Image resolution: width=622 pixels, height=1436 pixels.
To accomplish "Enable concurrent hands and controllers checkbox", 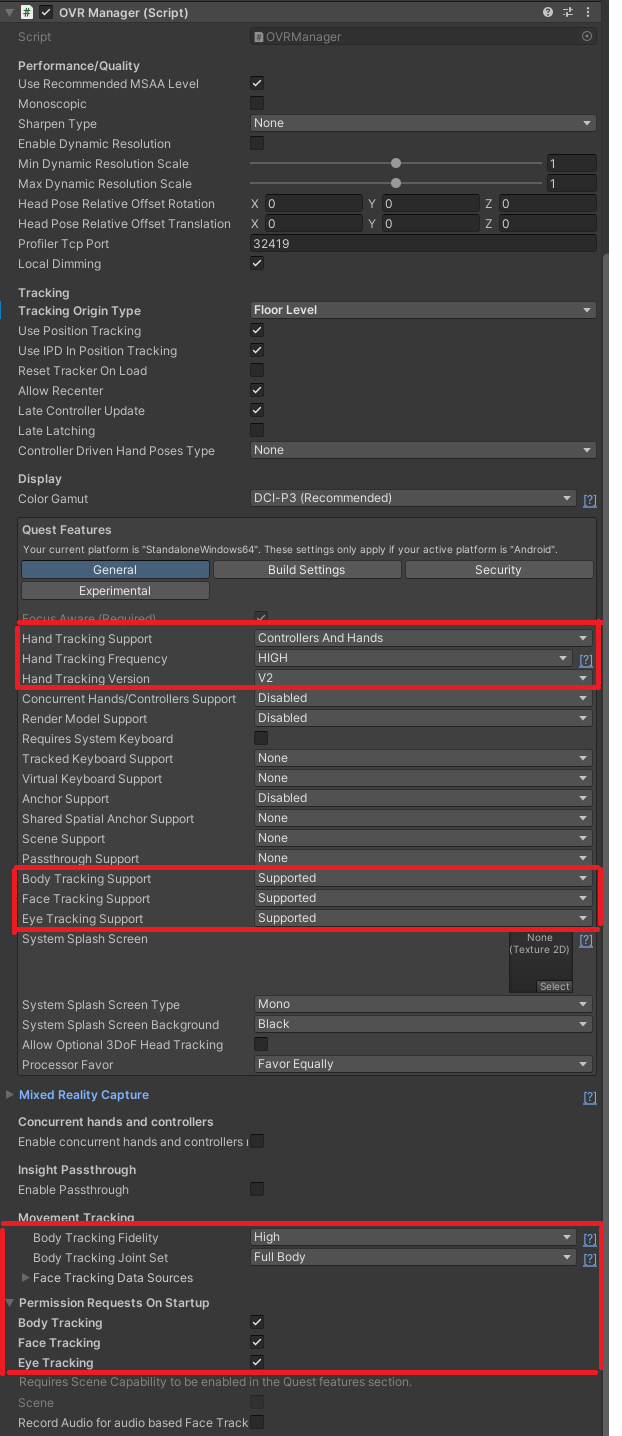I will click(x=257, y=1142).
